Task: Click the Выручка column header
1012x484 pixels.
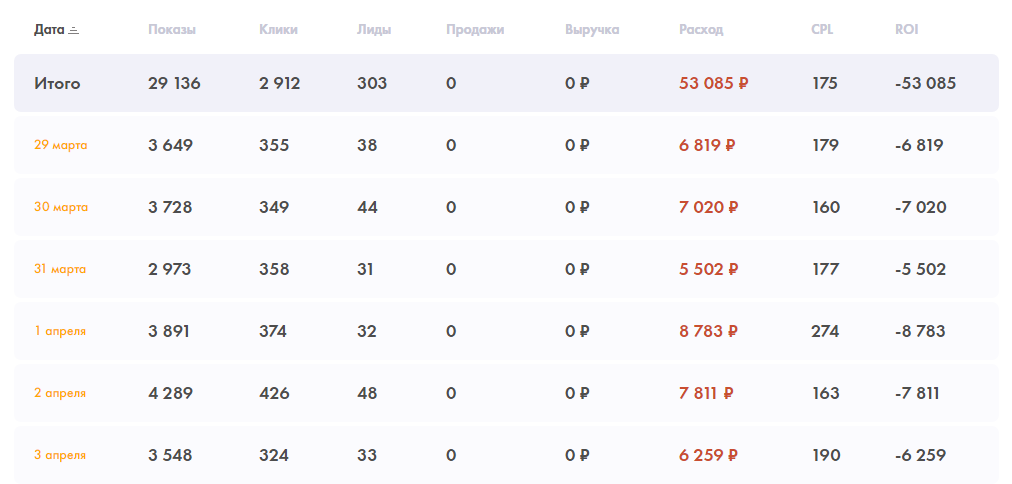Action: pos(592,30)
